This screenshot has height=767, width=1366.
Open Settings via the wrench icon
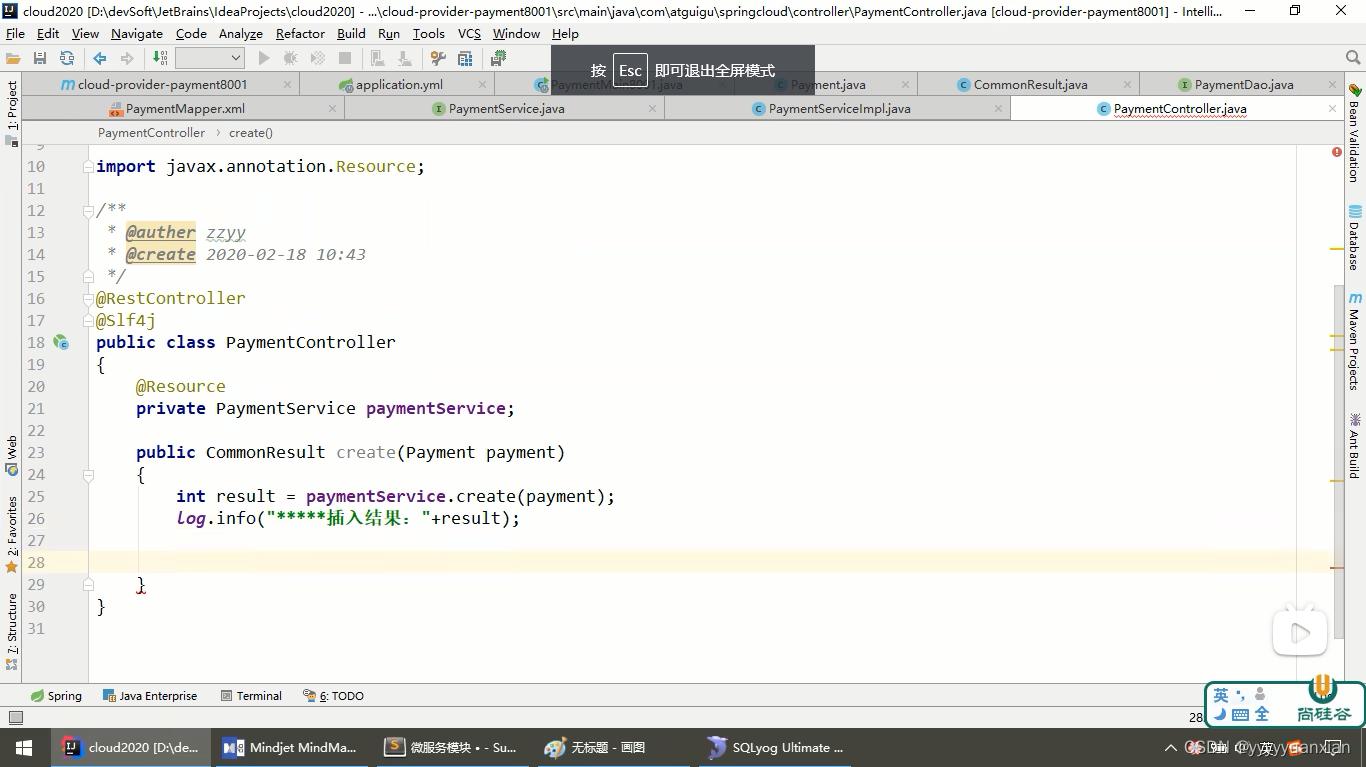pyautogui.click(x=438, y=58)
